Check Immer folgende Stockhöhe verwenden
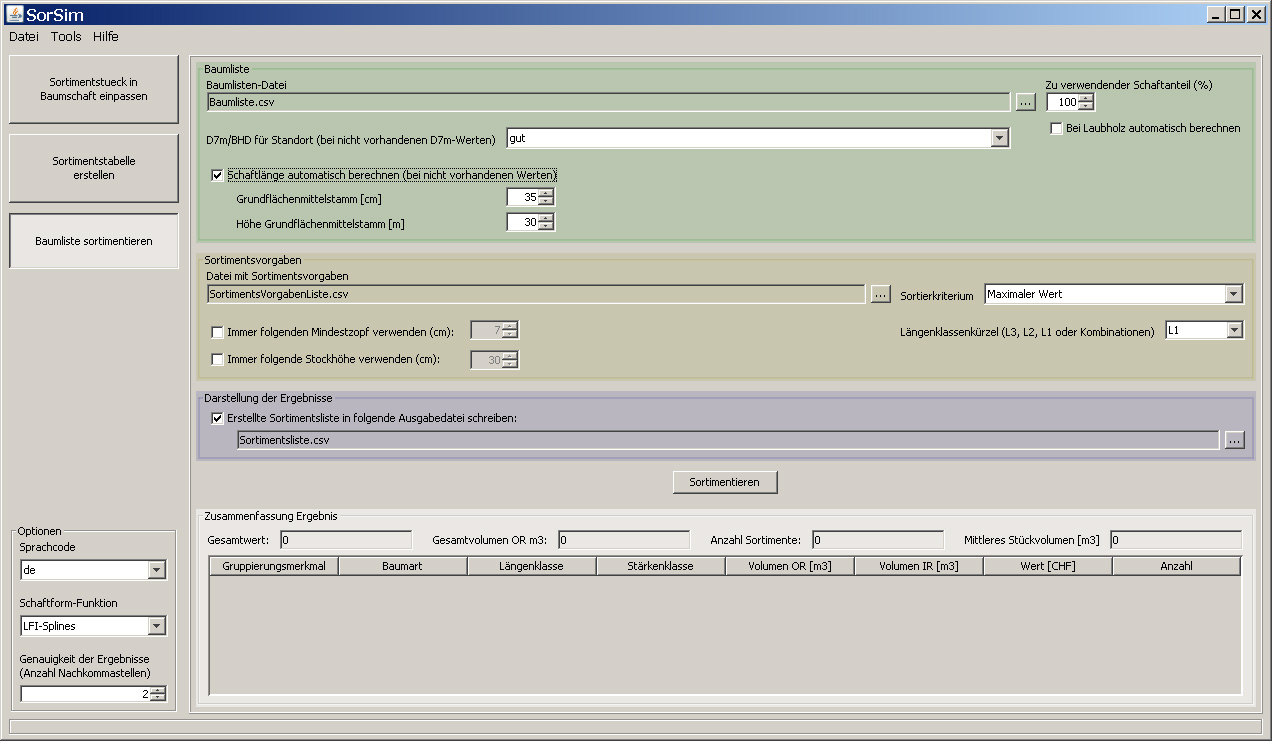1272x741 pixels. 218,359
